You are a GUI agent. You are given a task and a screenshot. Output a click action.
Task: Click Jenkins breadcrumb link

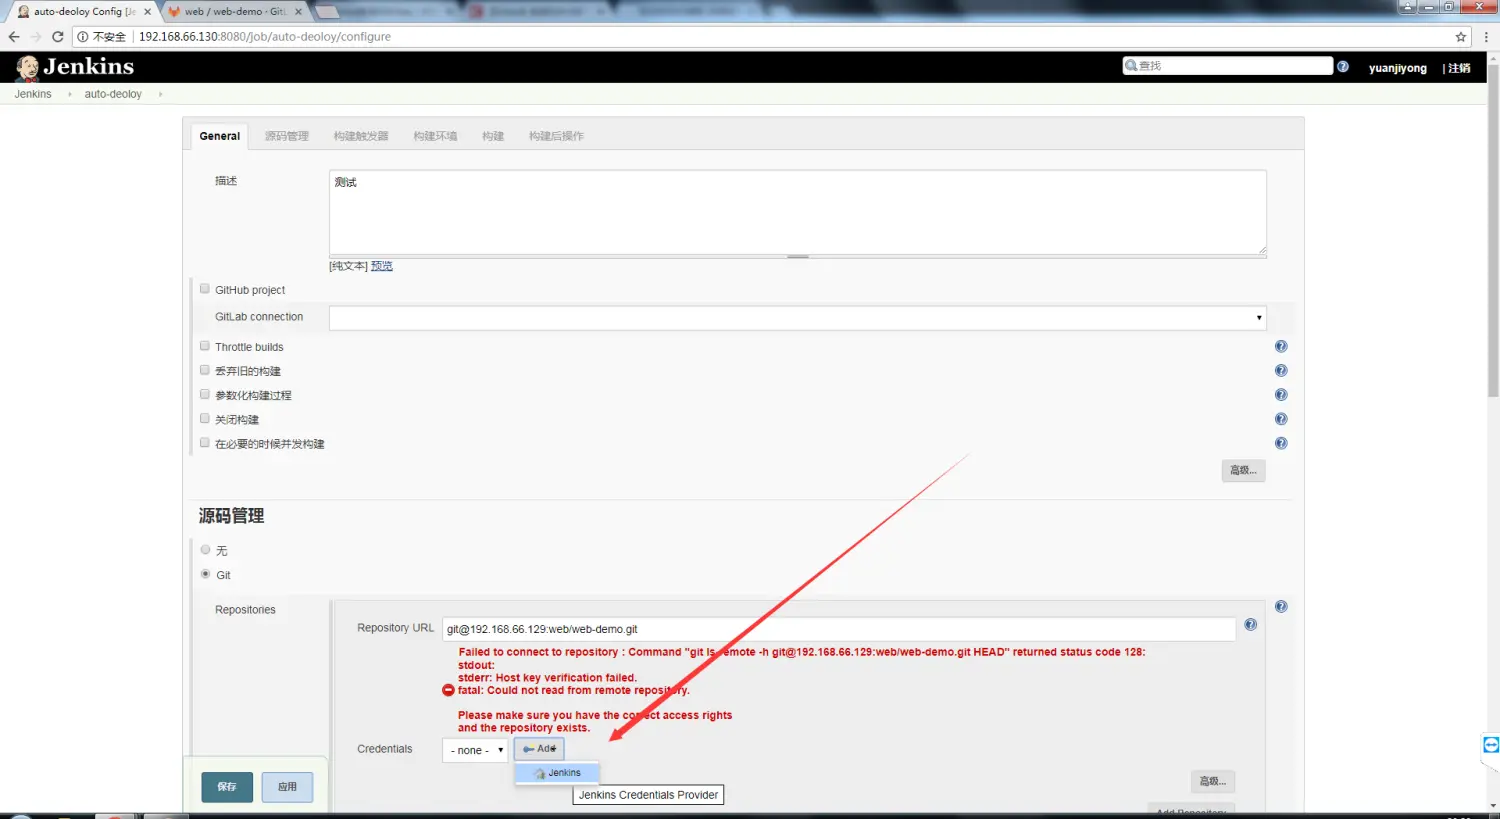33,94
